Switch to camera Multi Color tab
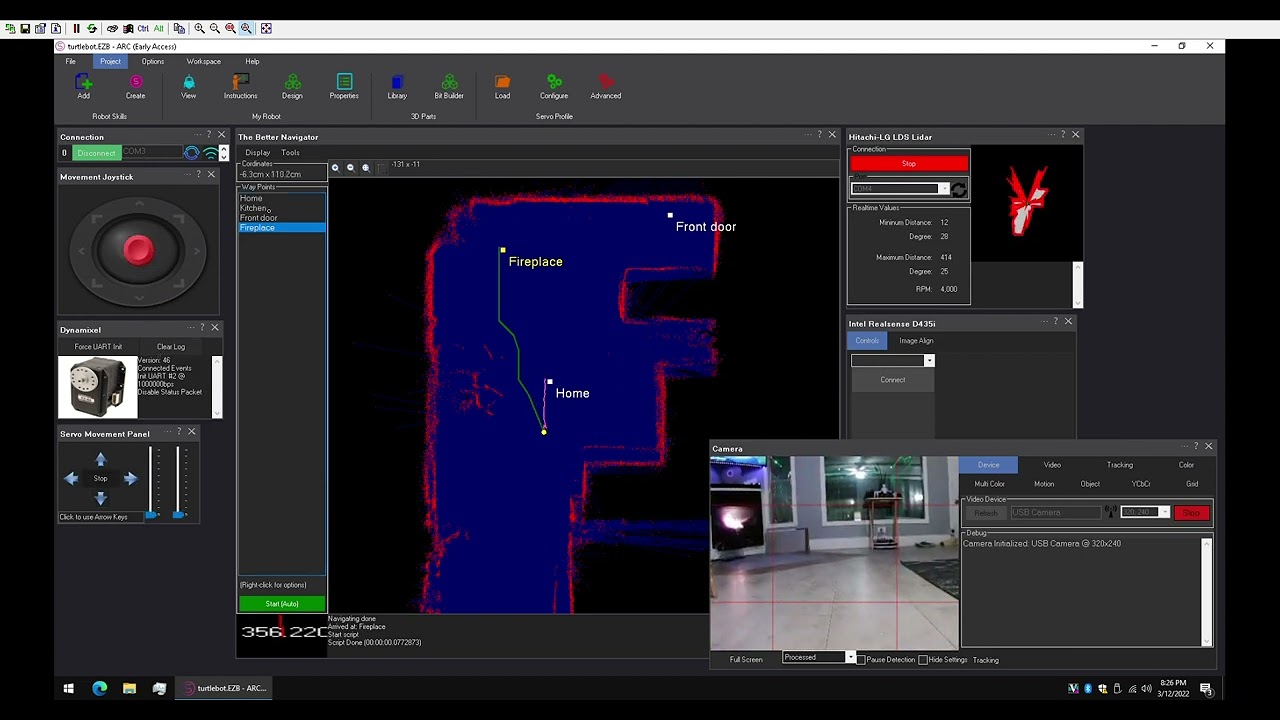This screenshot has height=720, width=1280. point(990,484)
